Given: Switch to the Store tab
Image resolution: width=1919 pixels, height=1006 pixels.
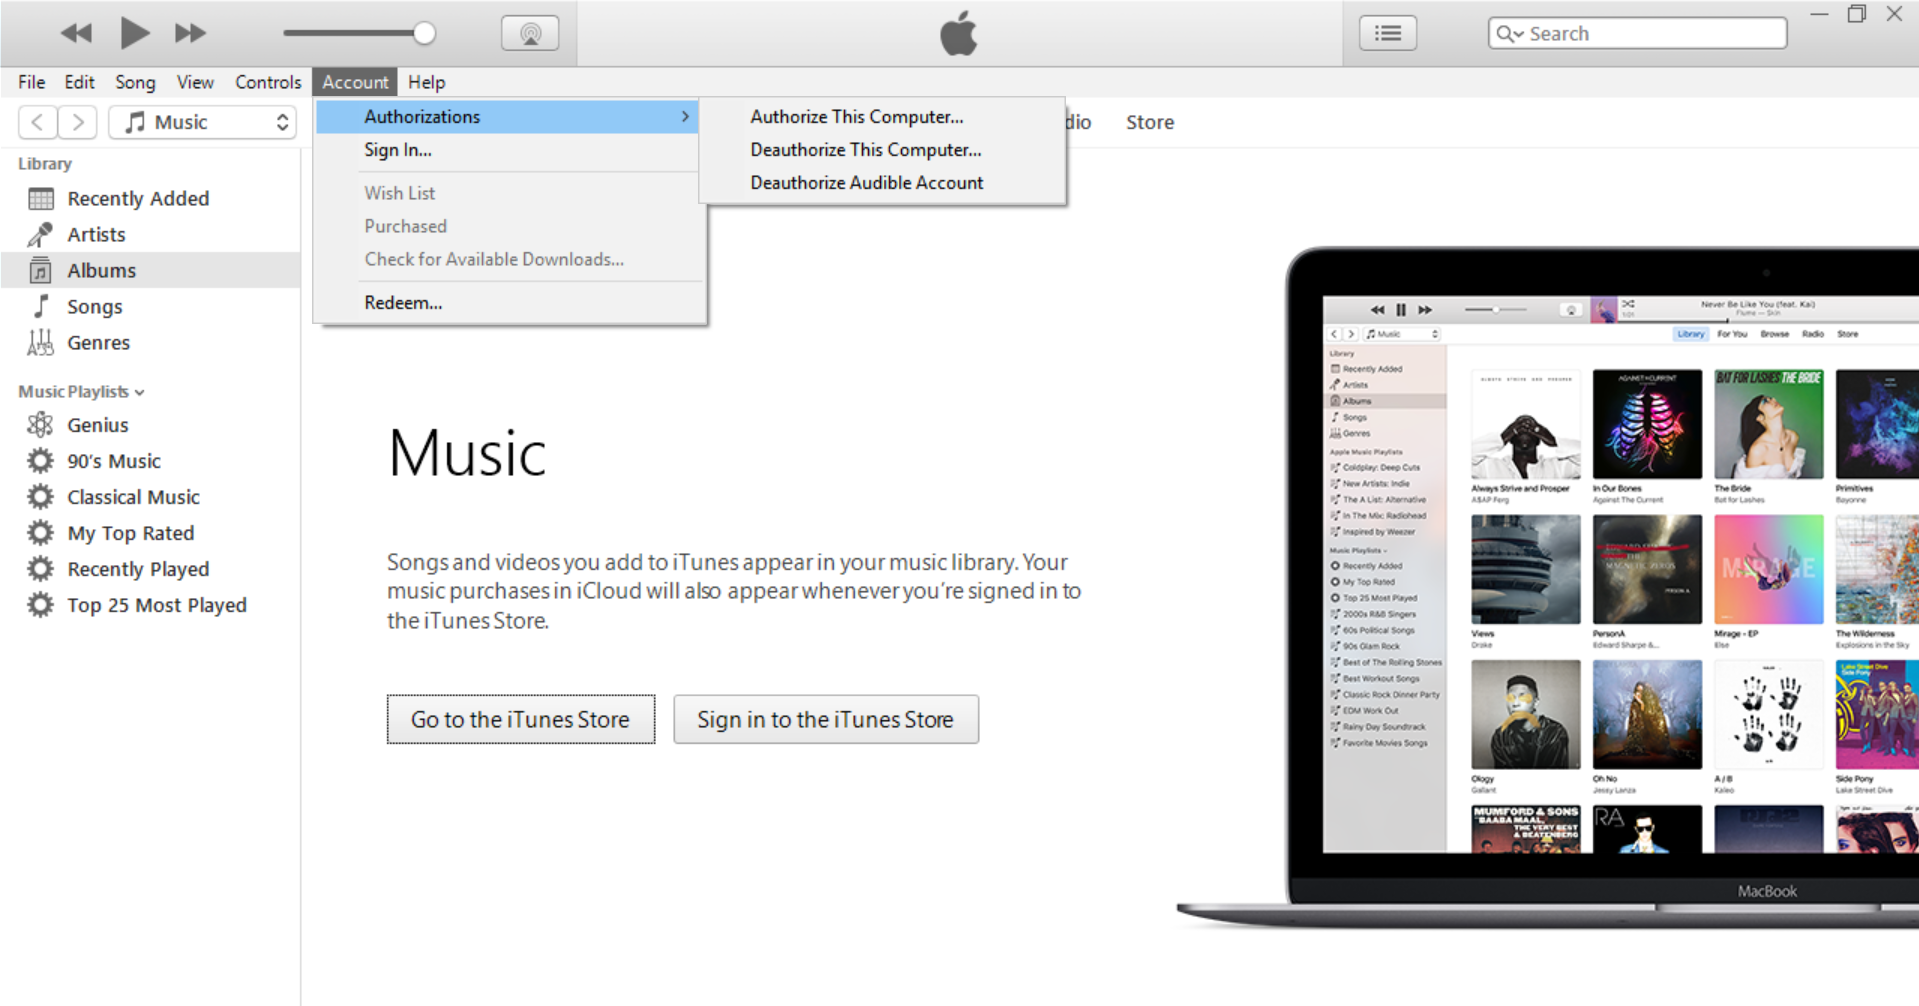Looking at the screenshot, I should (1150, 122).
